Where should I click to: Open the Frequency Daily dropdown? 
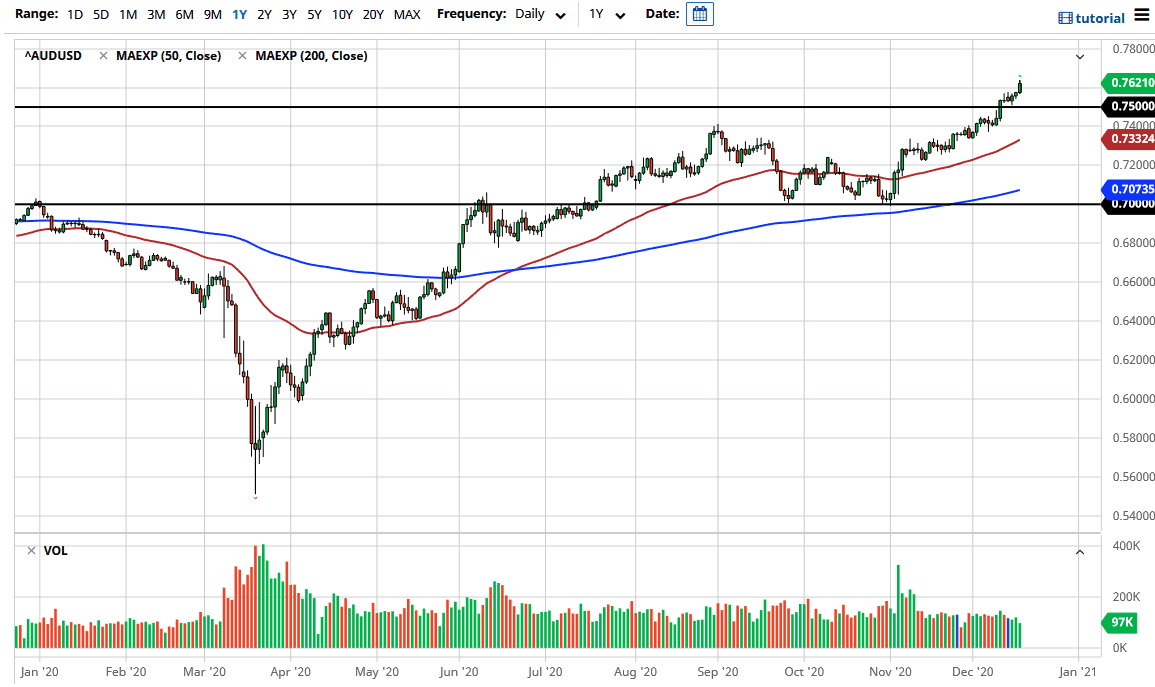pos(538,14)
